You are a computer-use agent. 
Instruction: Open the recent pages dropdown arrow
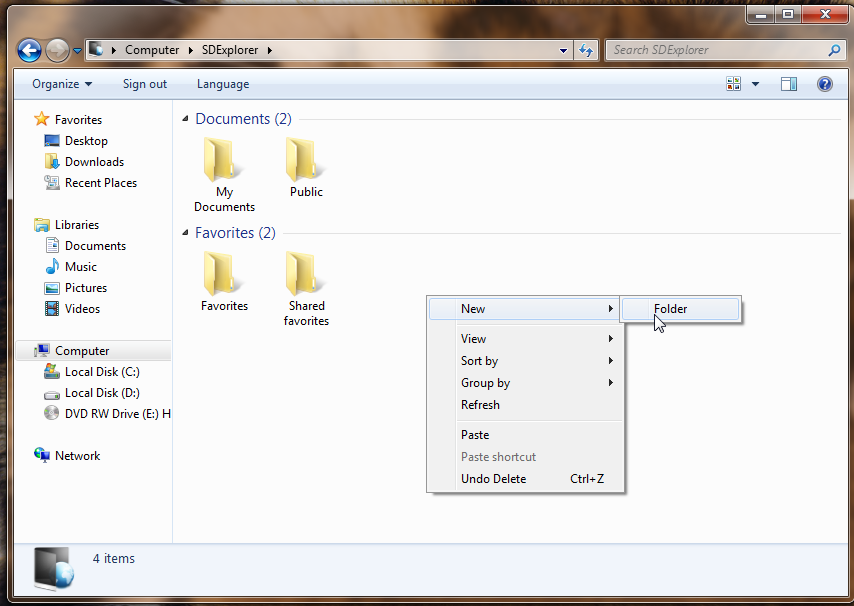77,51
